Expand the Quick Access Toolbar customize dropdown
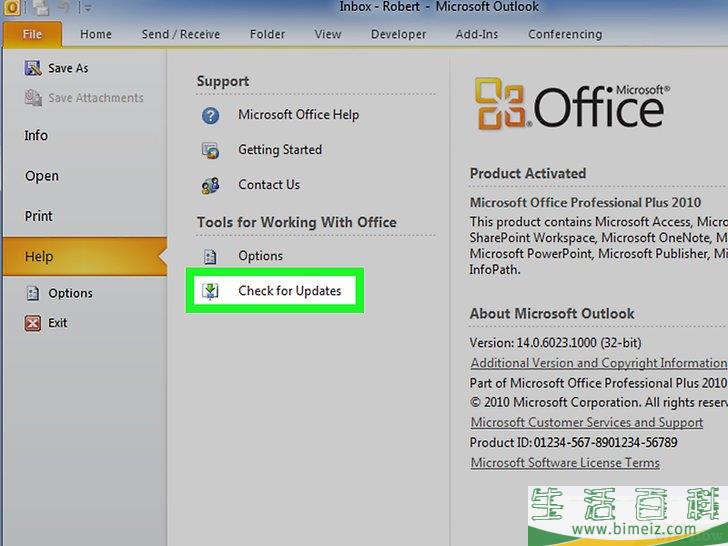 pyautogui.click(x=88, y=9)
